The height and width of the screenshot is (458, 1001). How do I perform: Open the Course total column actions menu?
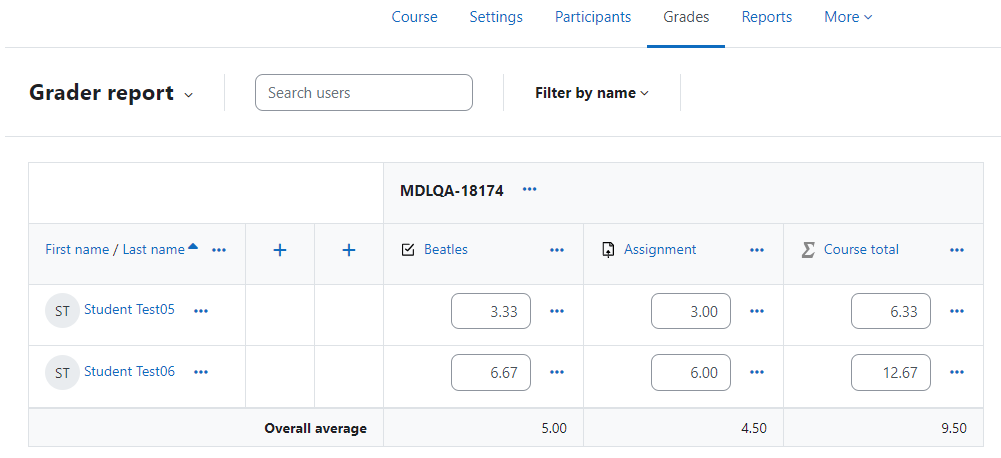click(956, 250)
